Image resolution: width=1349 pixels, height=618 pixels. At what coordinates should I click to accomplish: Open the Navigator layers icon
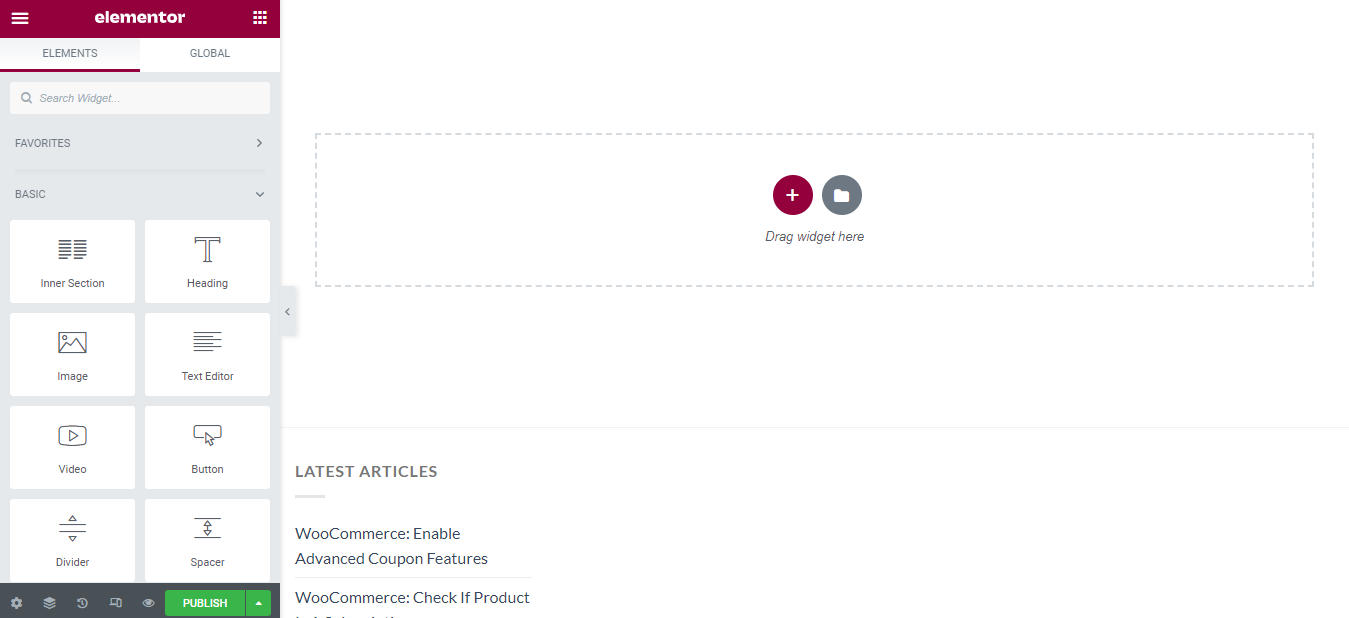tap(49, 603)
